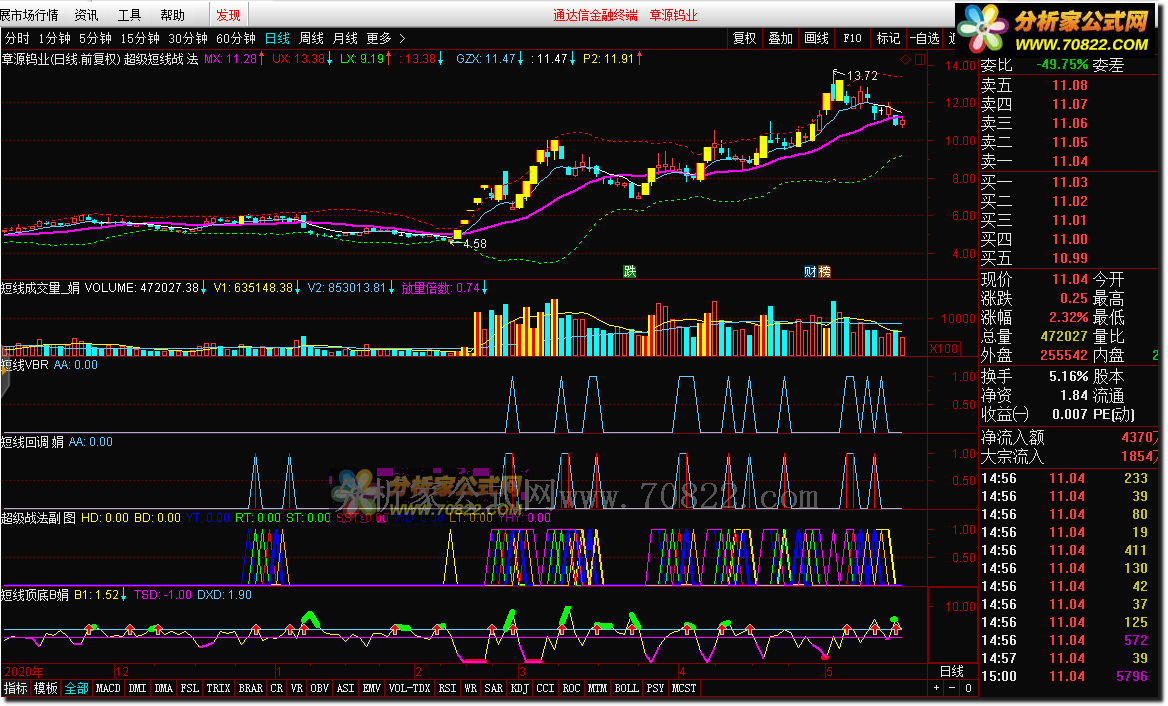Select the WR indicator tab
Image resolution: width=1168 pixels, height=706 pixels.
471,688
